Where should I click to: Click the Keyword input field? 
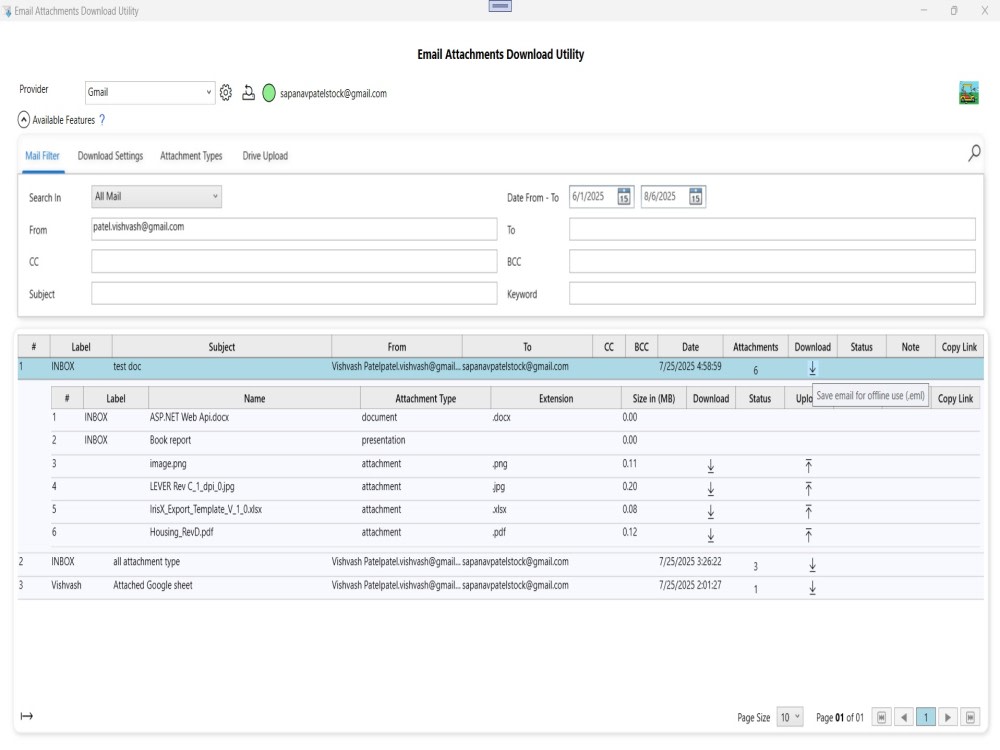pos(772,293)
